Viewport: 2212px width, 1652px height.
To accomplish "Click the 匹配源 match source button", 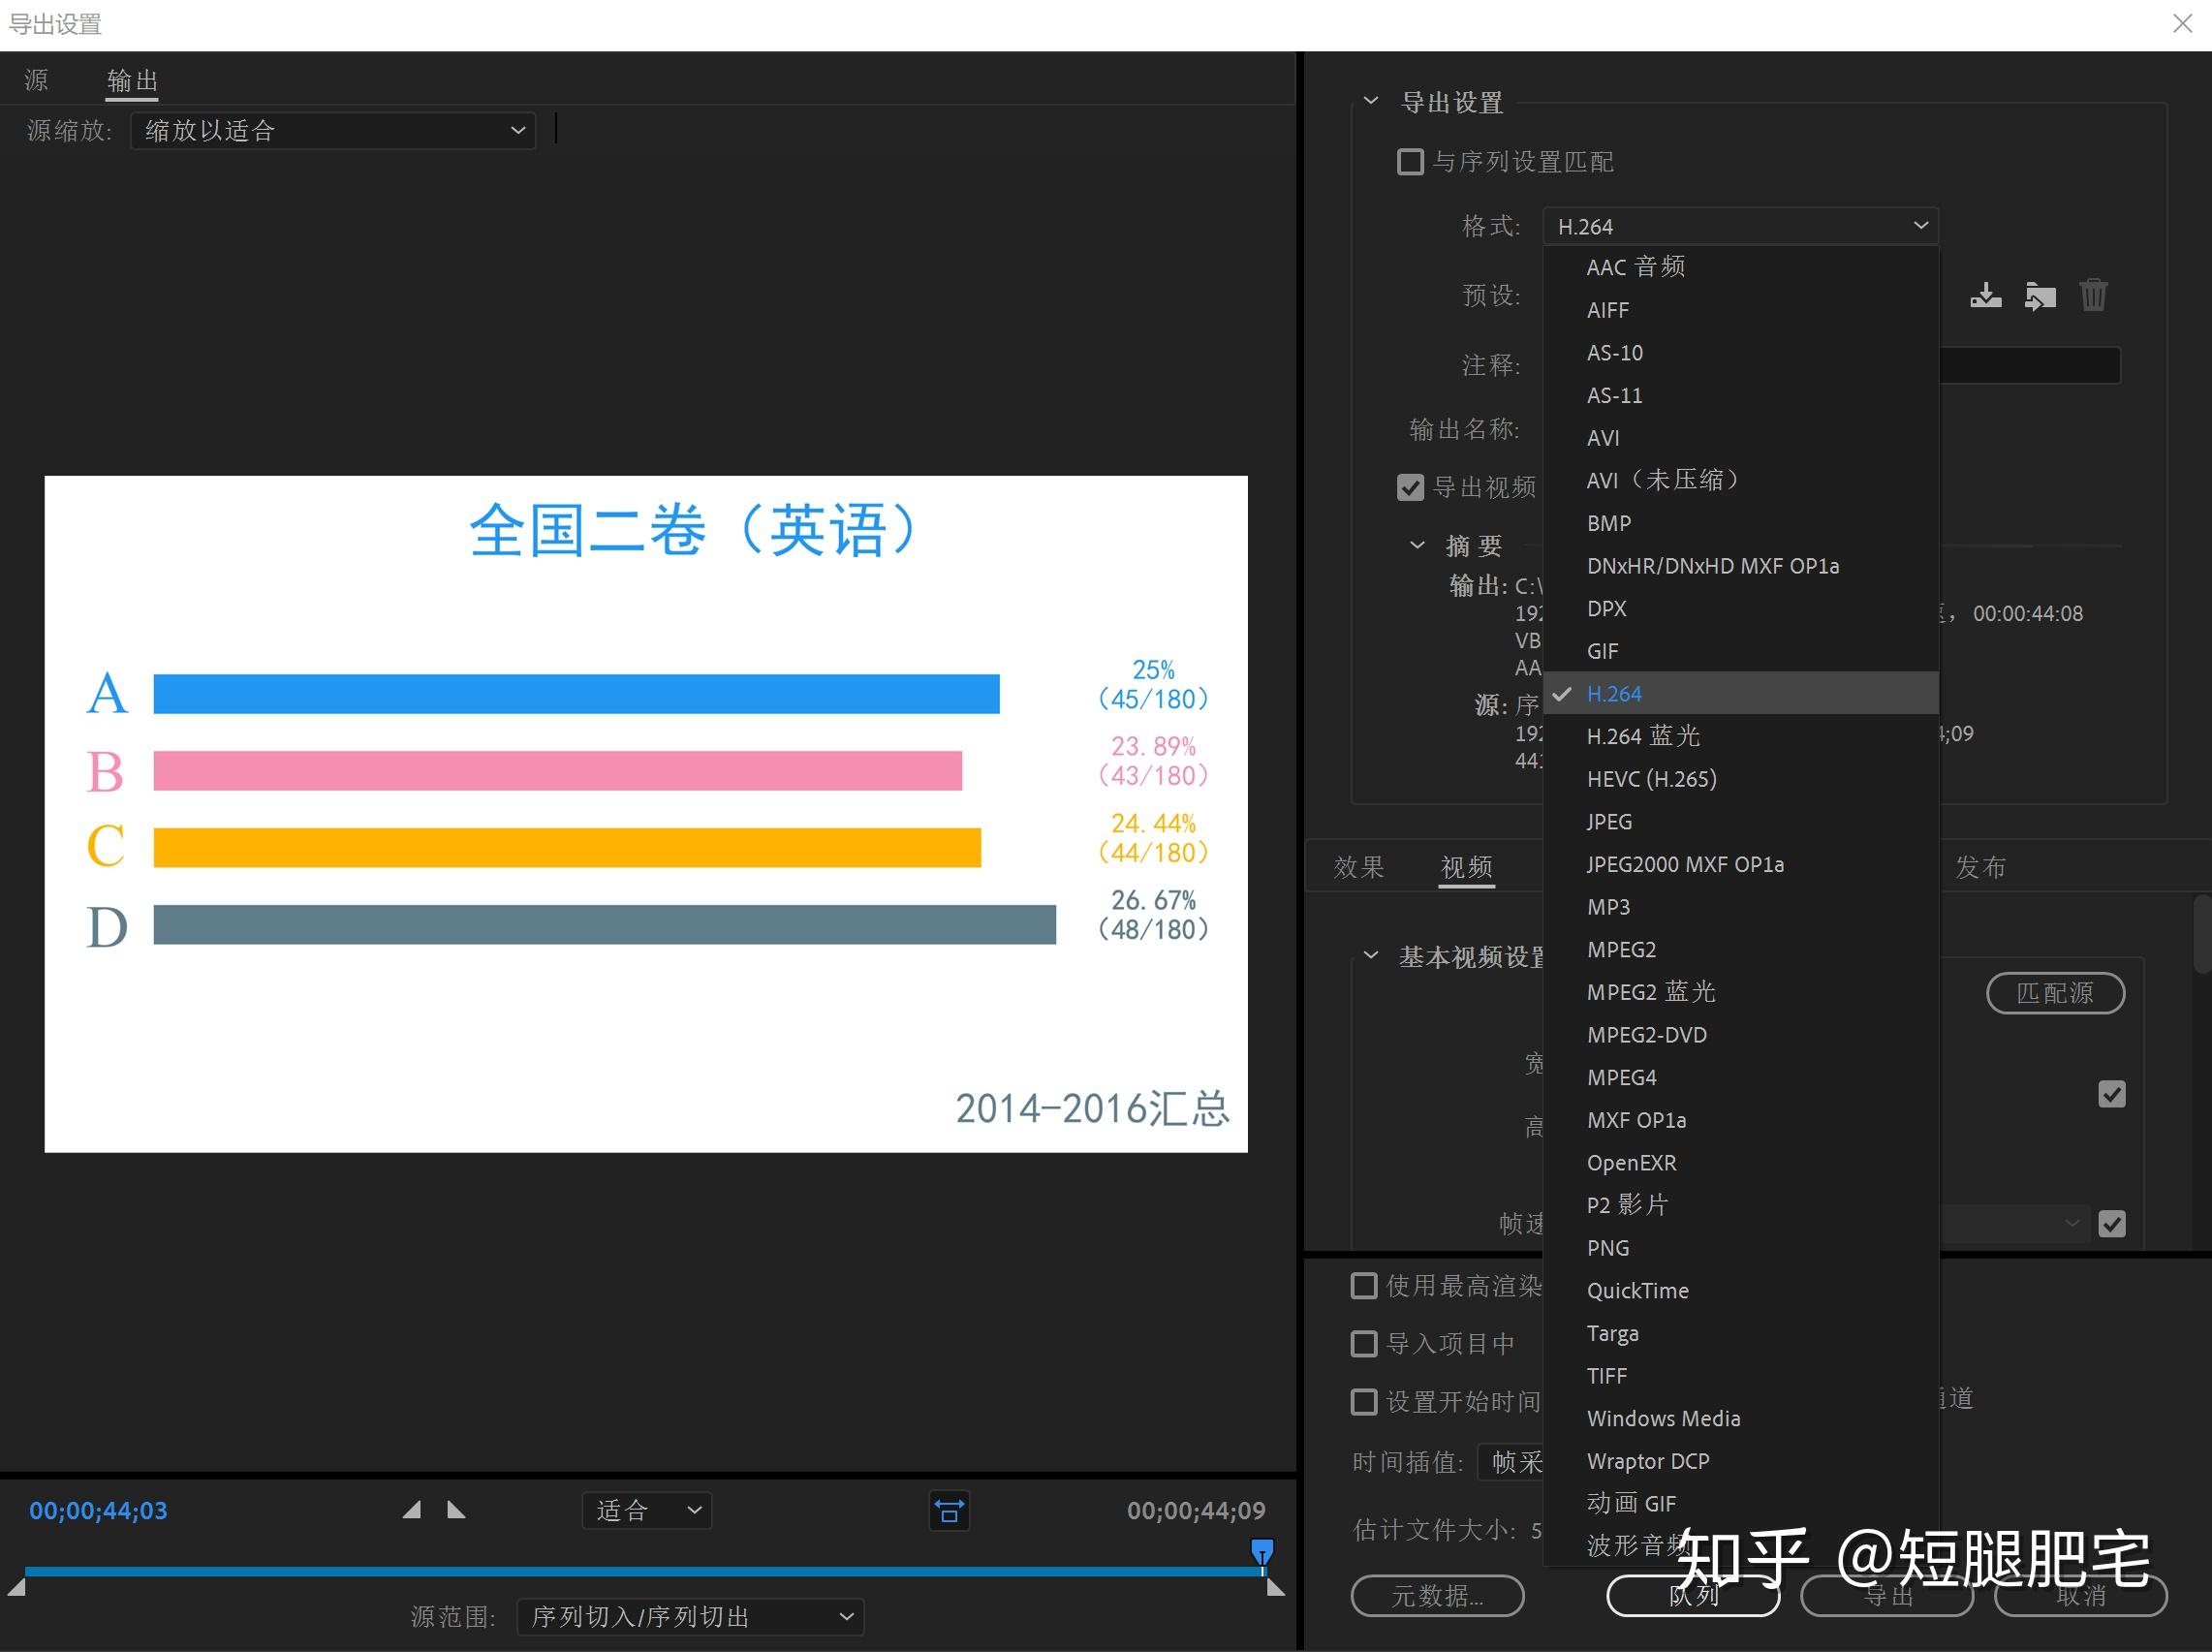I will (x=2056, y=993).
